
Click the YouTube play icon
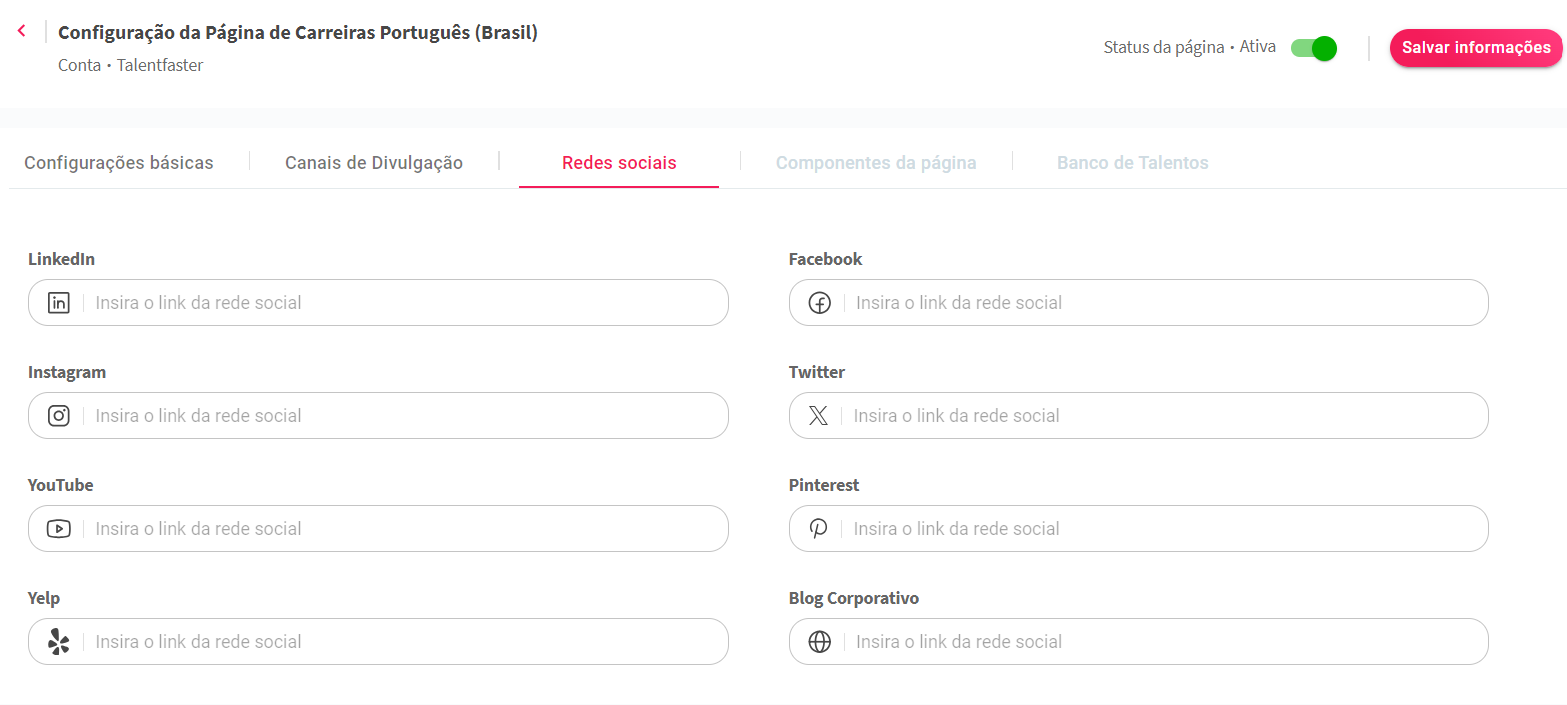click(x=59, y=529)
